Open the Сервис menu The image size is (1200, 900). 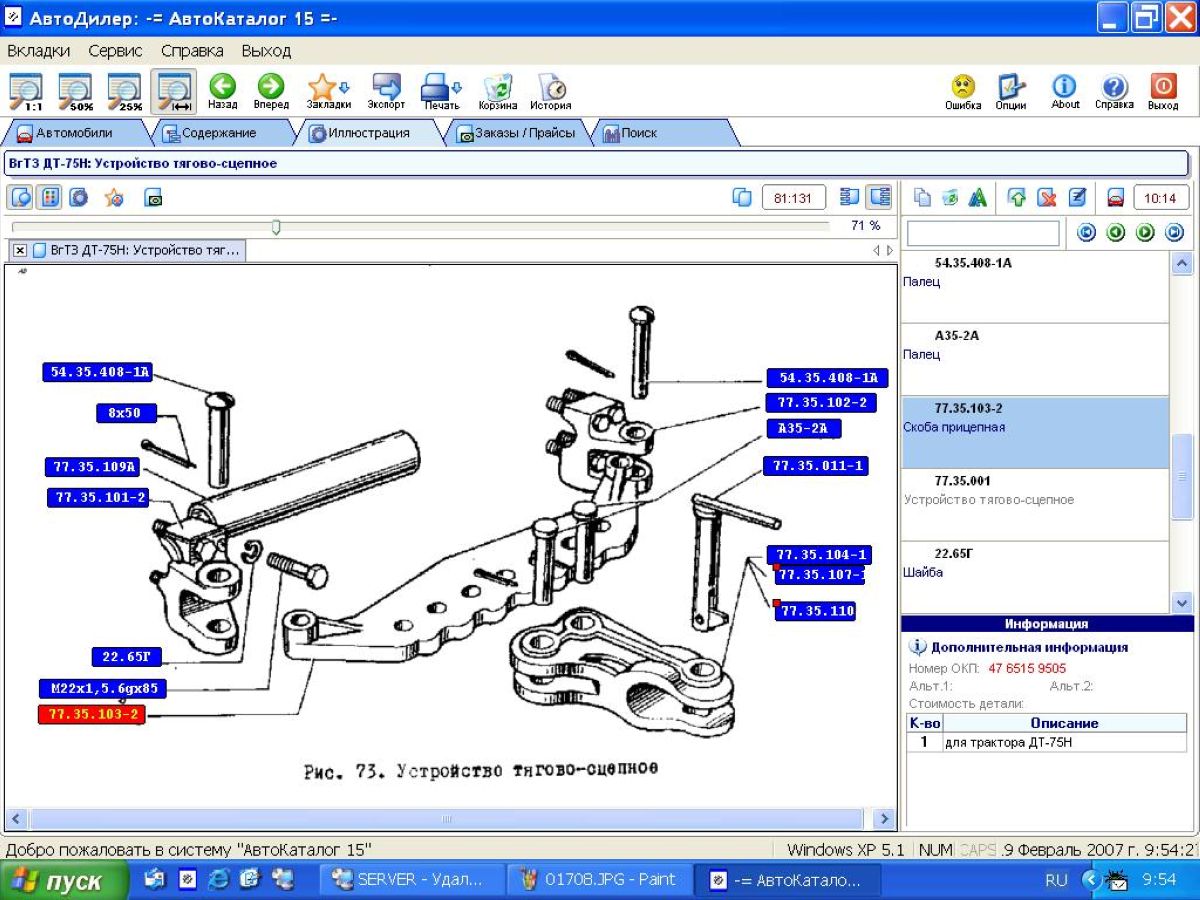pos(115,50)
